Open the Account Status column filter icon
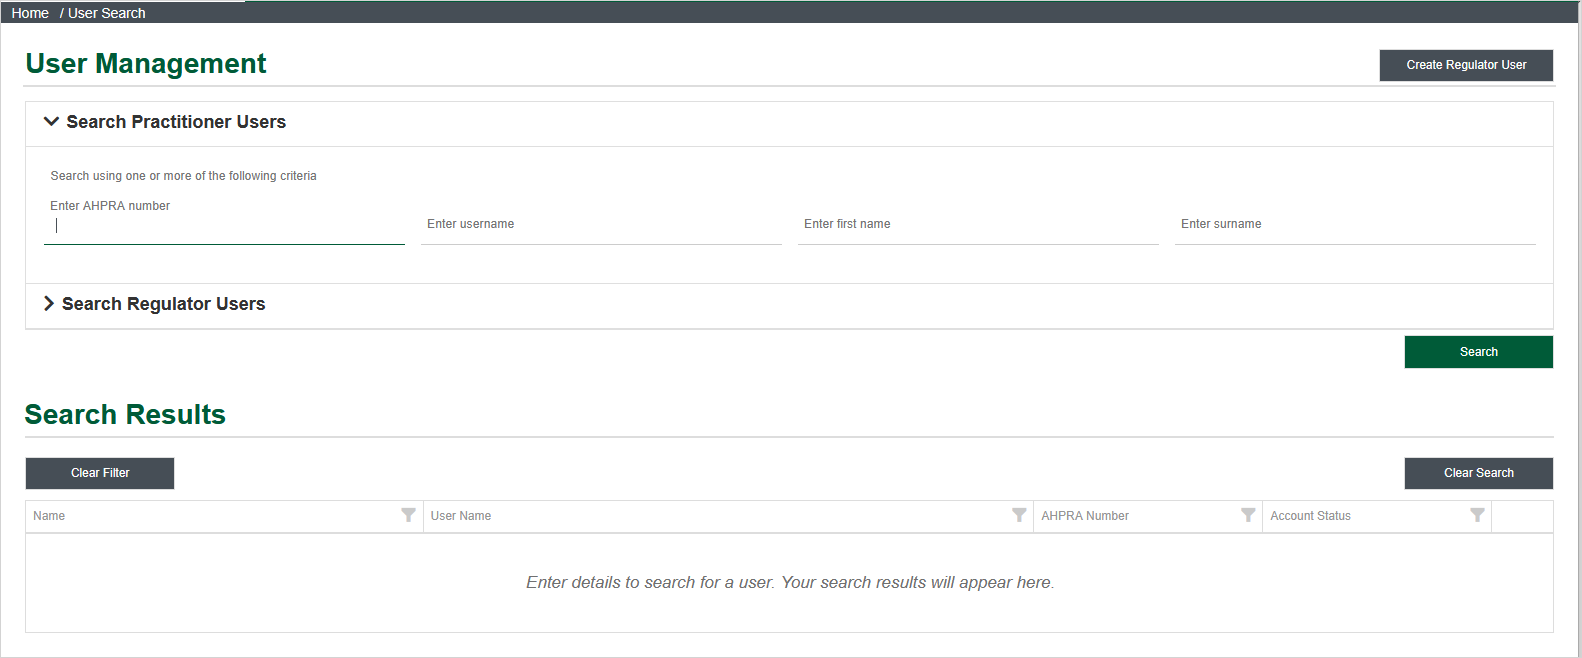The height and width of the screenshot is (658, 1582). pyautogui.click(x=1476, y=515)
